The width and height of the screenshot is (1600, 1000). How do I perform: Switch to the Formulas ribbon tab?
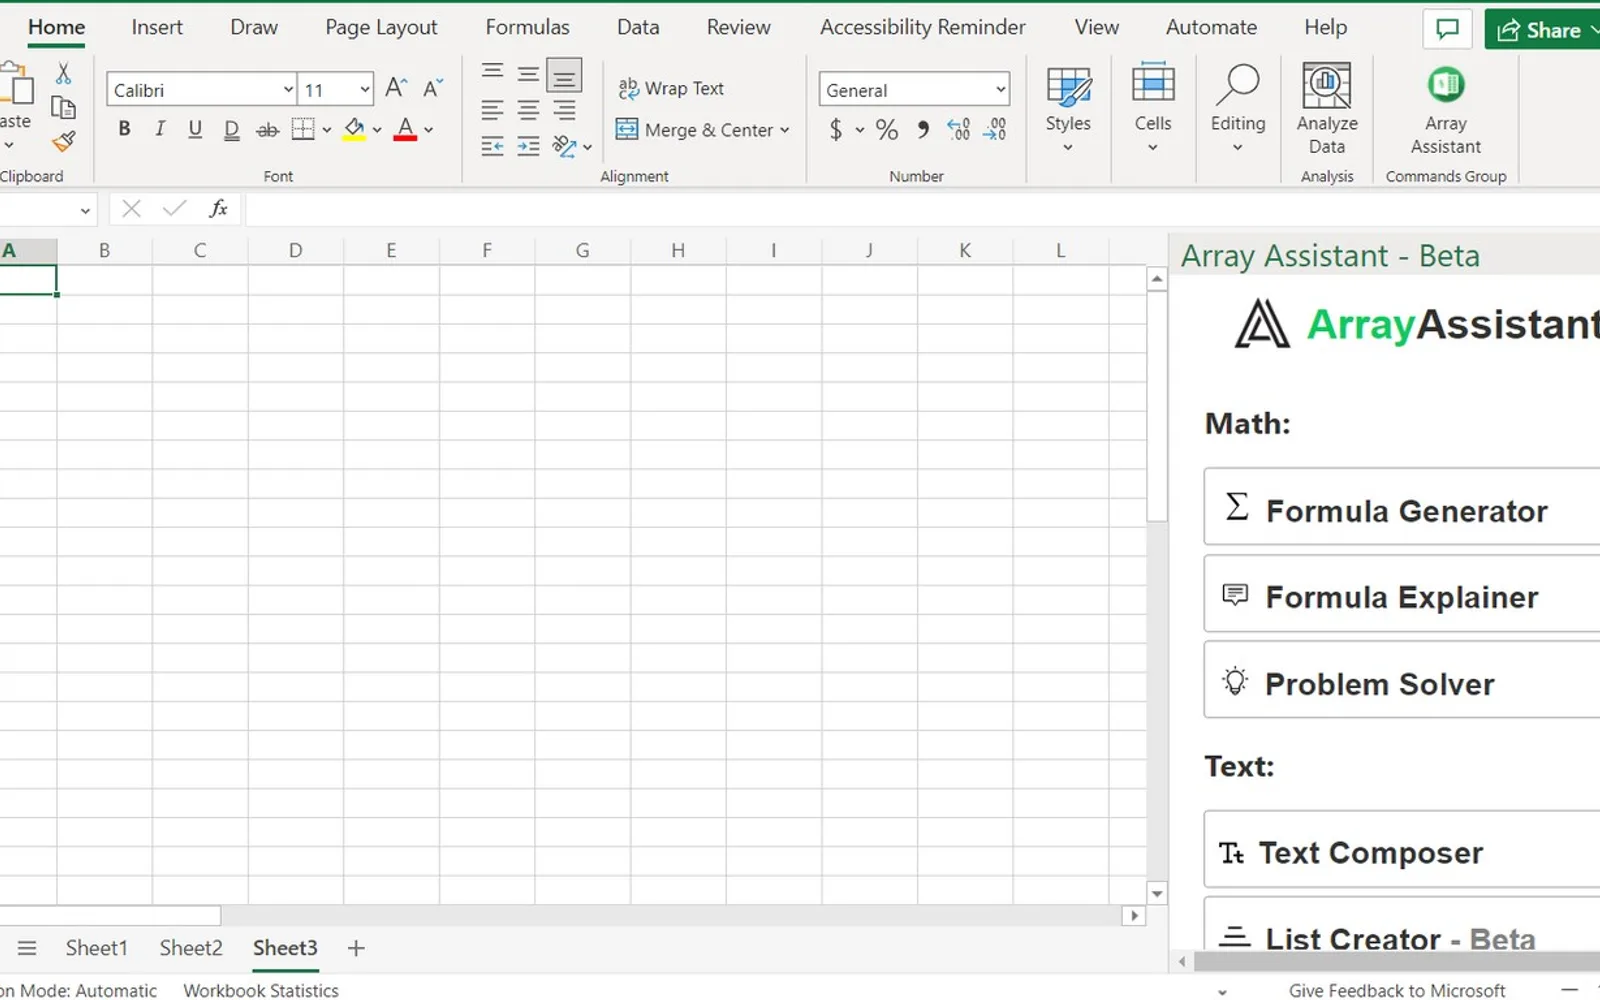tap(527, 27)
